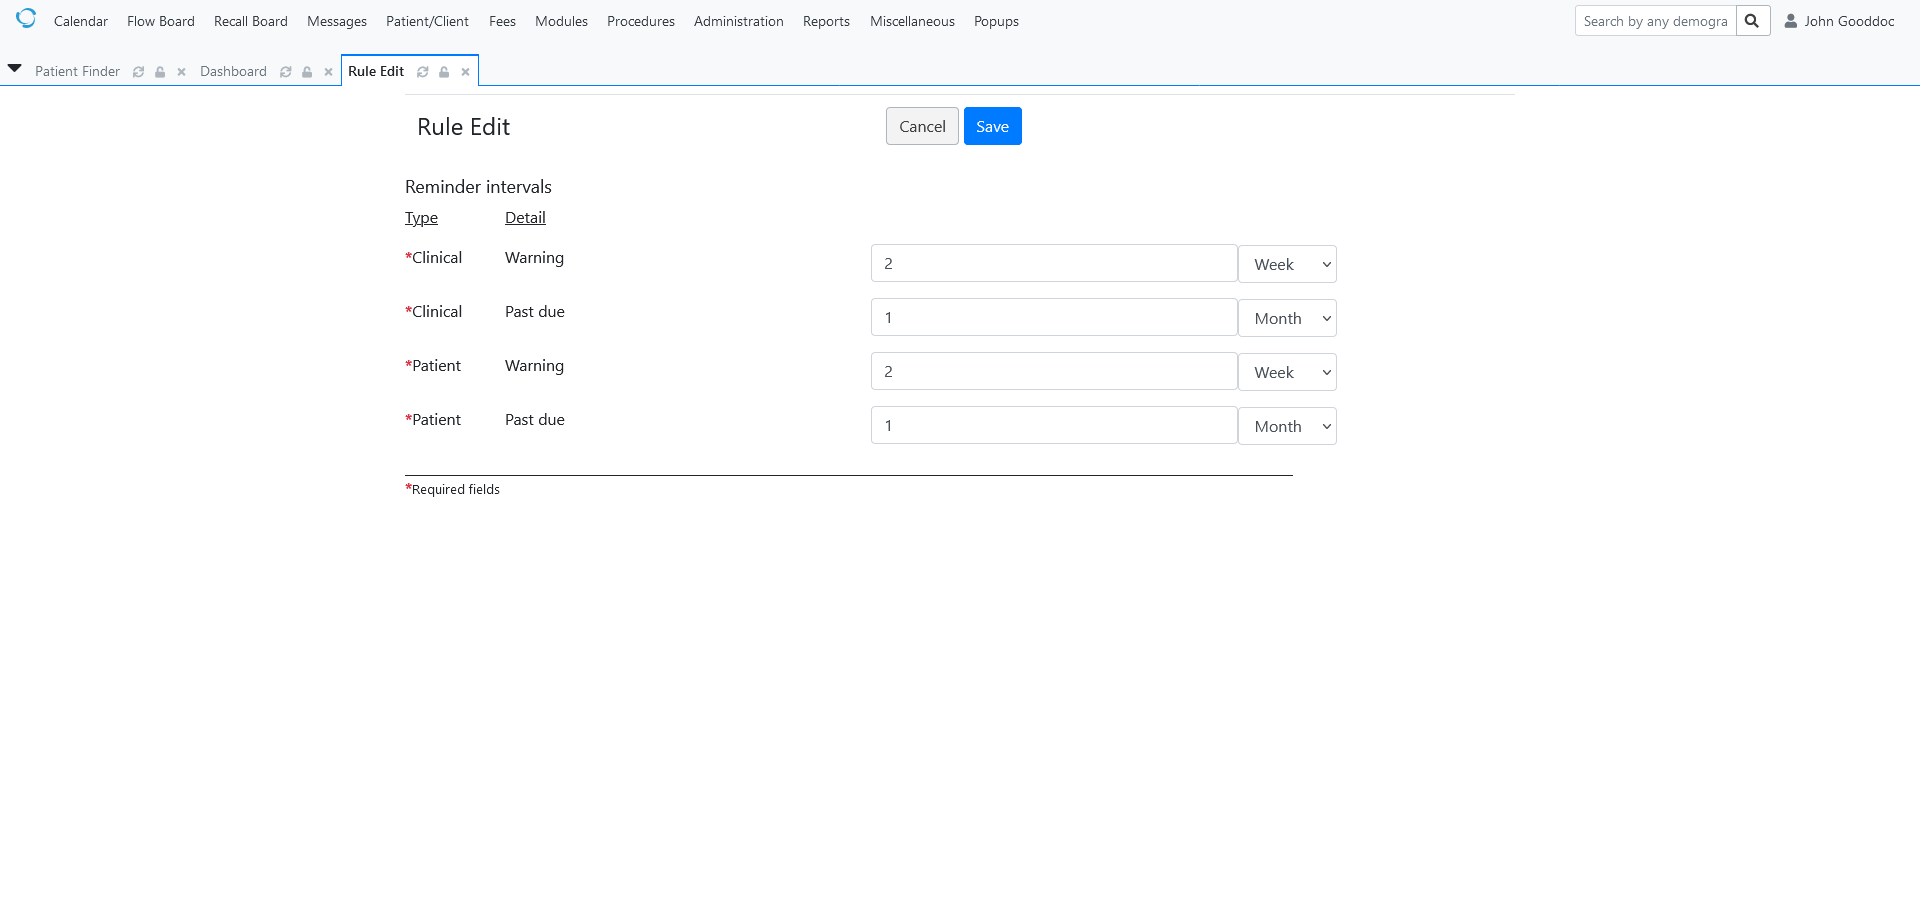Image resolution: width=1920 pixels, height=919 pixels.
Task: Click the search magnifier icon
Action: (x=1752, y=20)
